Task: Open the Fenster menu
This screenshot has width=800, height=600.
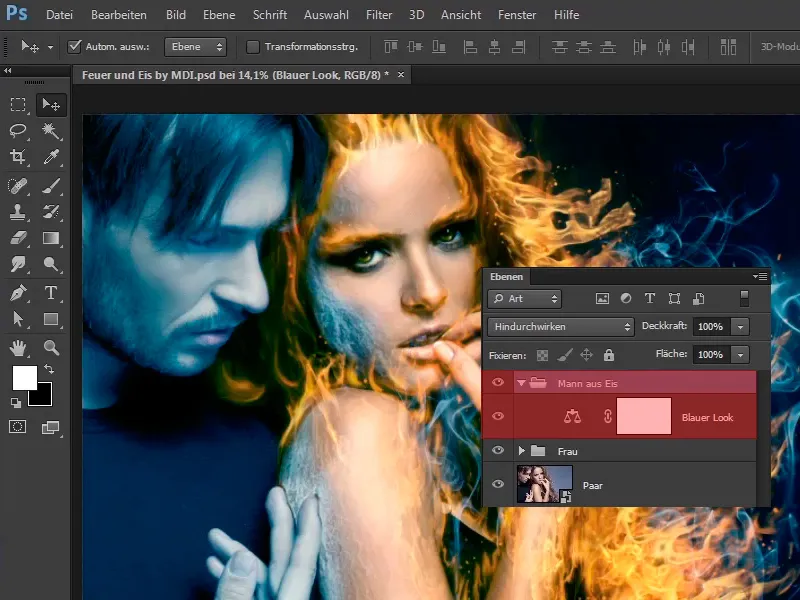Action: pos(517,15)
